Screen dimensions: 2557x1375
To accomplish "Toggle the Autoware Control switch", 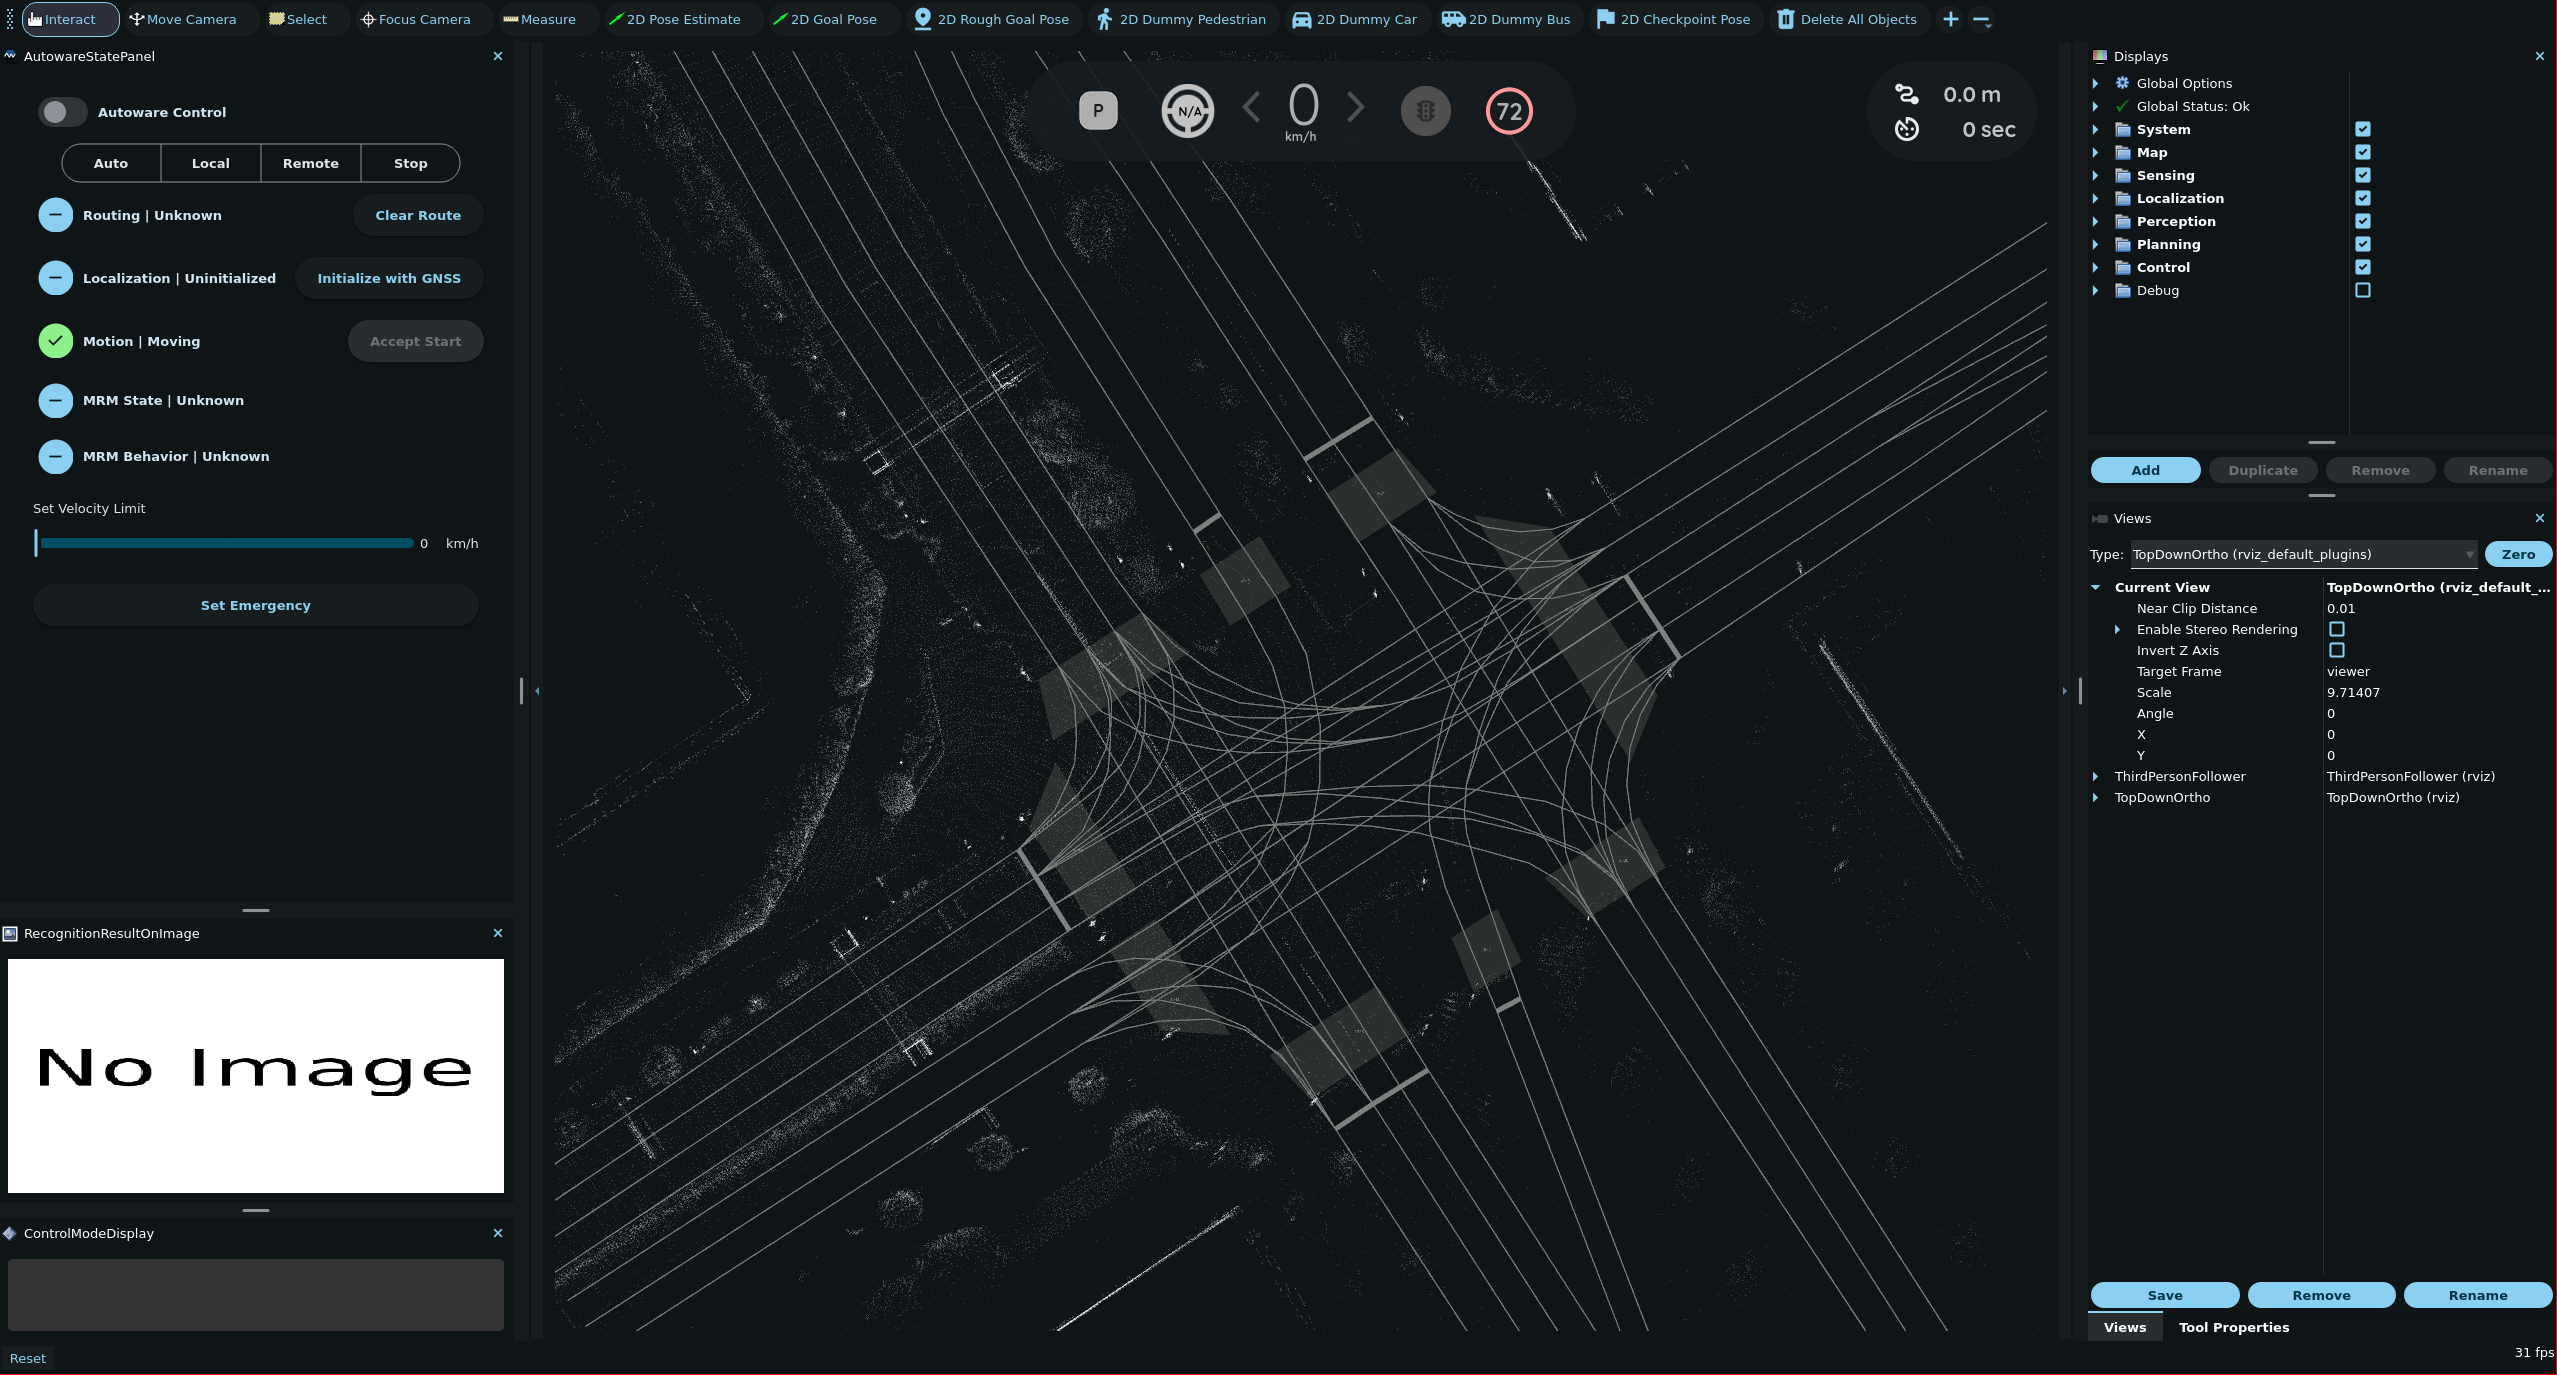I will [62, 112].
